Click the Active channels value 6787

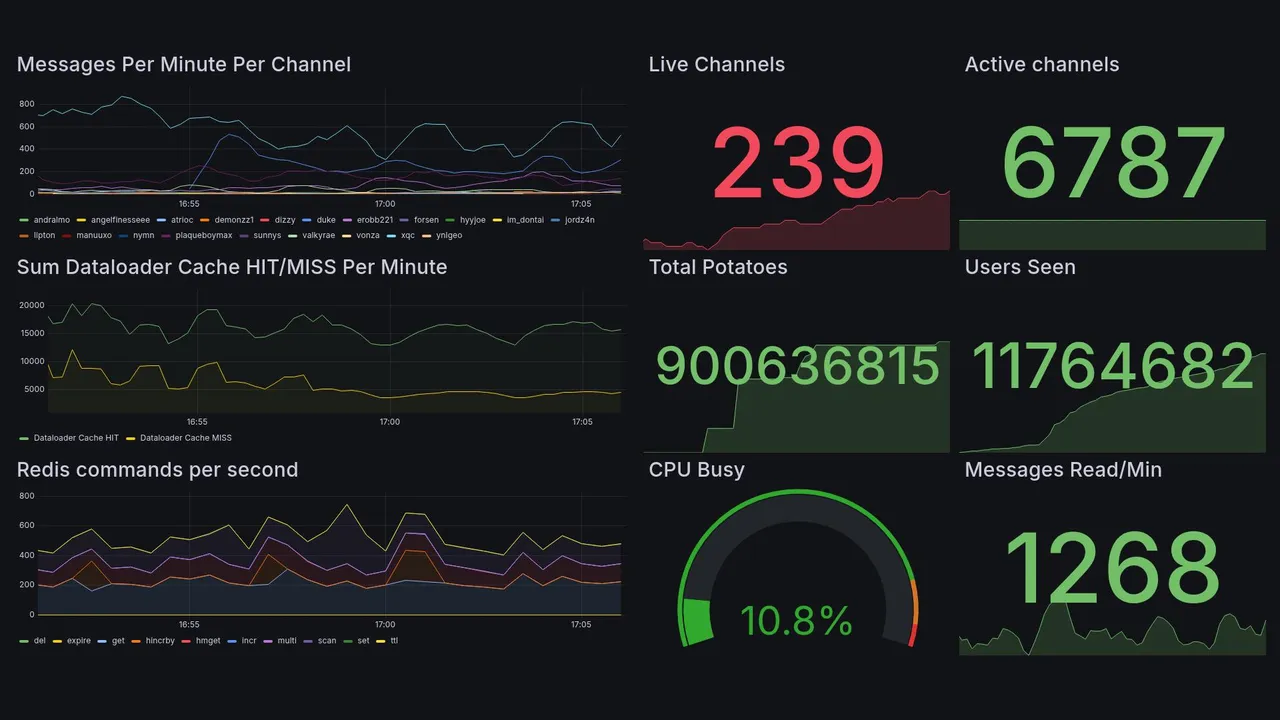click(1113, 164)
